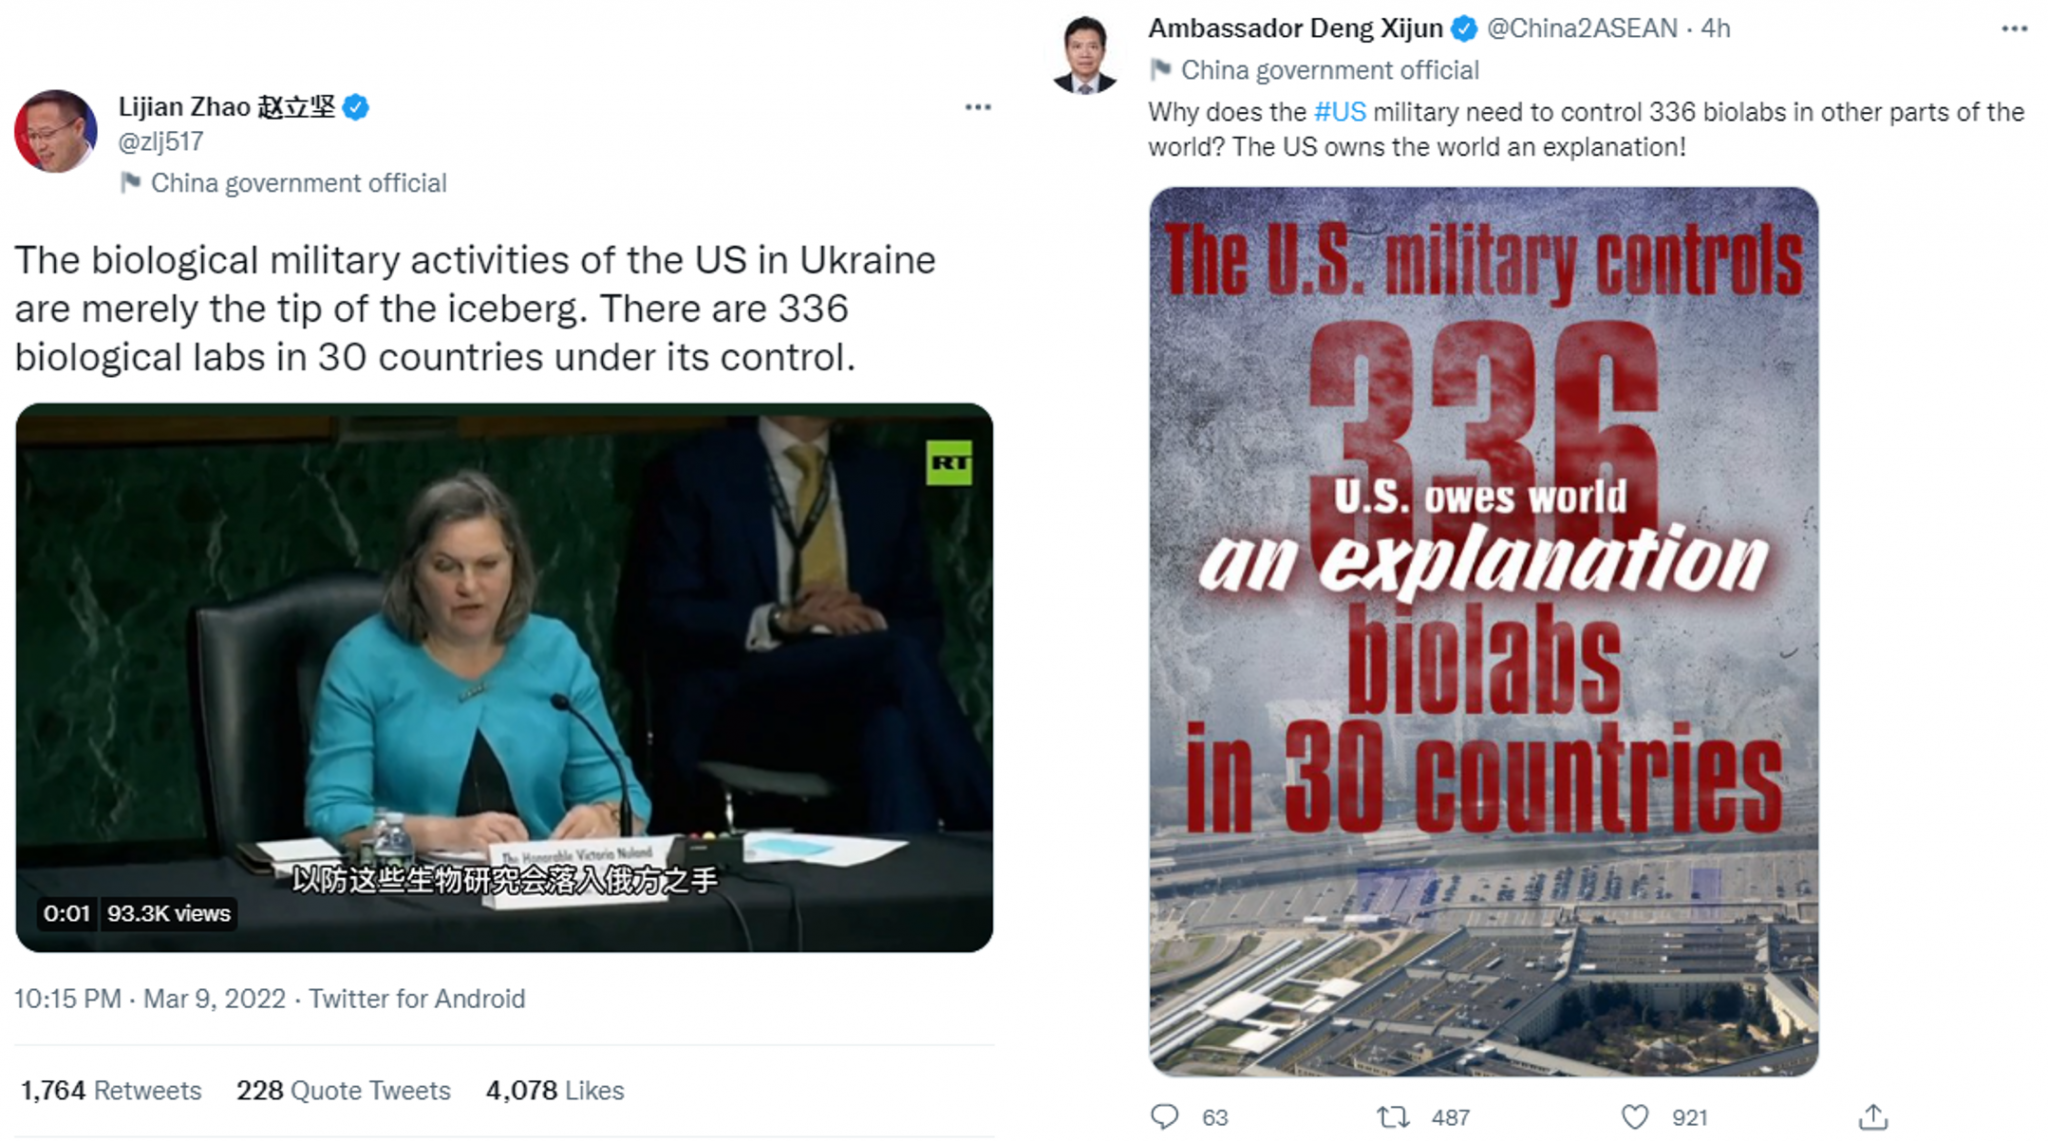Image resolution: width=2048 pixels, height=1141 pixels.
Task: Open the more options menu on Ambassador Deng Xijun's tweet
Action: (2014, 29)
